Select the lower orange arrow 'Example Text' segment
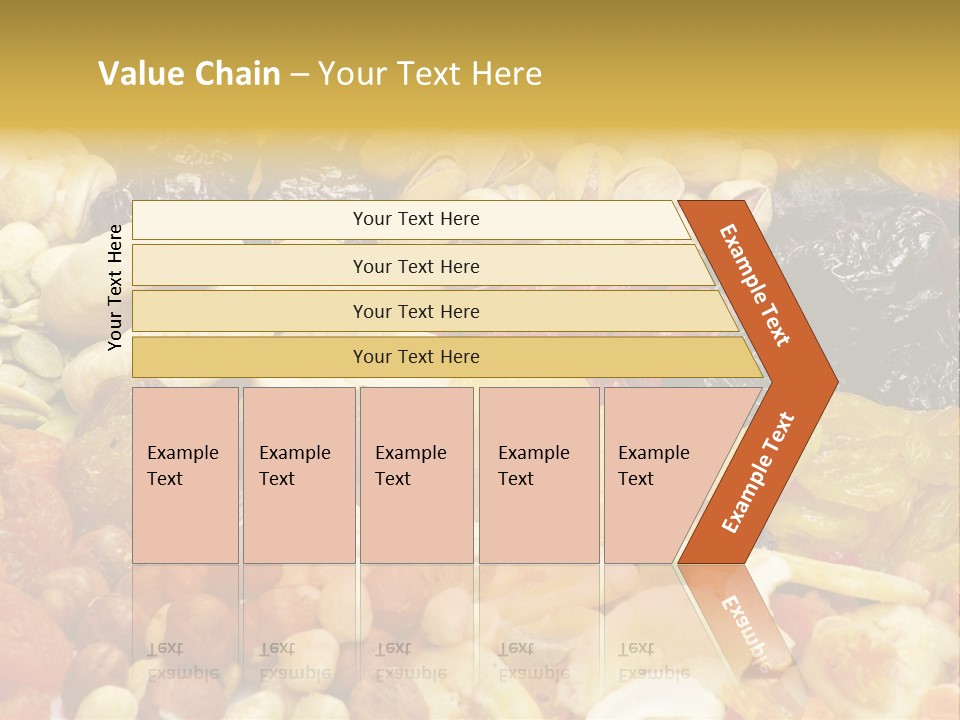Image resolution: width=960 pixels, height=720 pixels. click(757, 473)
